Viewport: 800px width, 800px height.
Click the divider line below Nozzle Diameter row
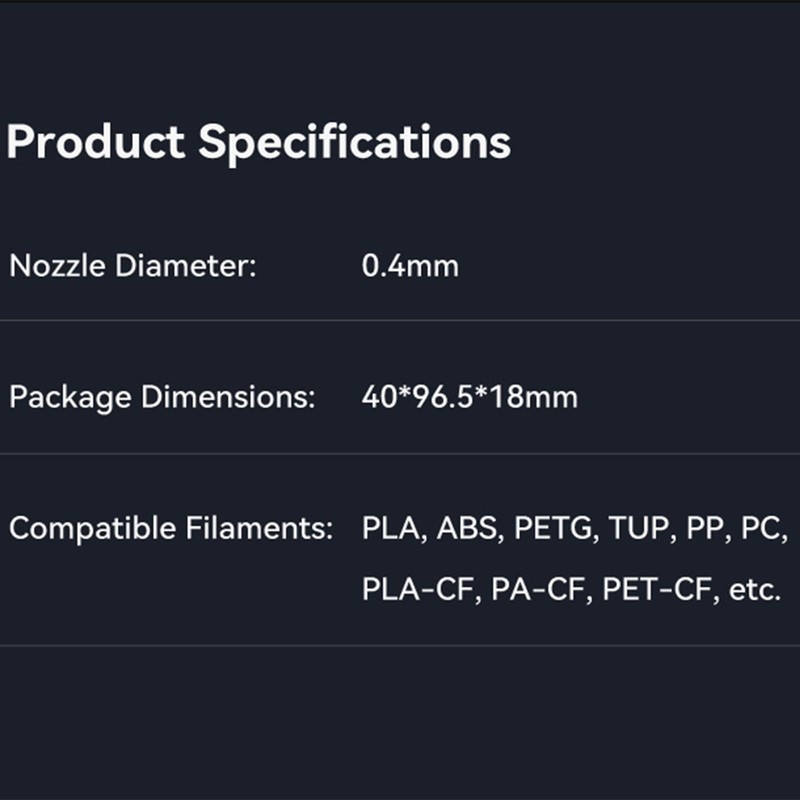(x=400, y=321)
